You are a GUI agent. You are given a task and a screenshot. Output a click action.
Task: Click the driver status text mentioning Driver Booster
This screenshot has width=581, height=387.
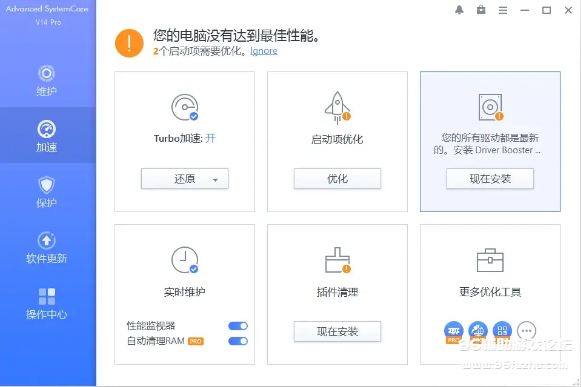coord(488,144)
